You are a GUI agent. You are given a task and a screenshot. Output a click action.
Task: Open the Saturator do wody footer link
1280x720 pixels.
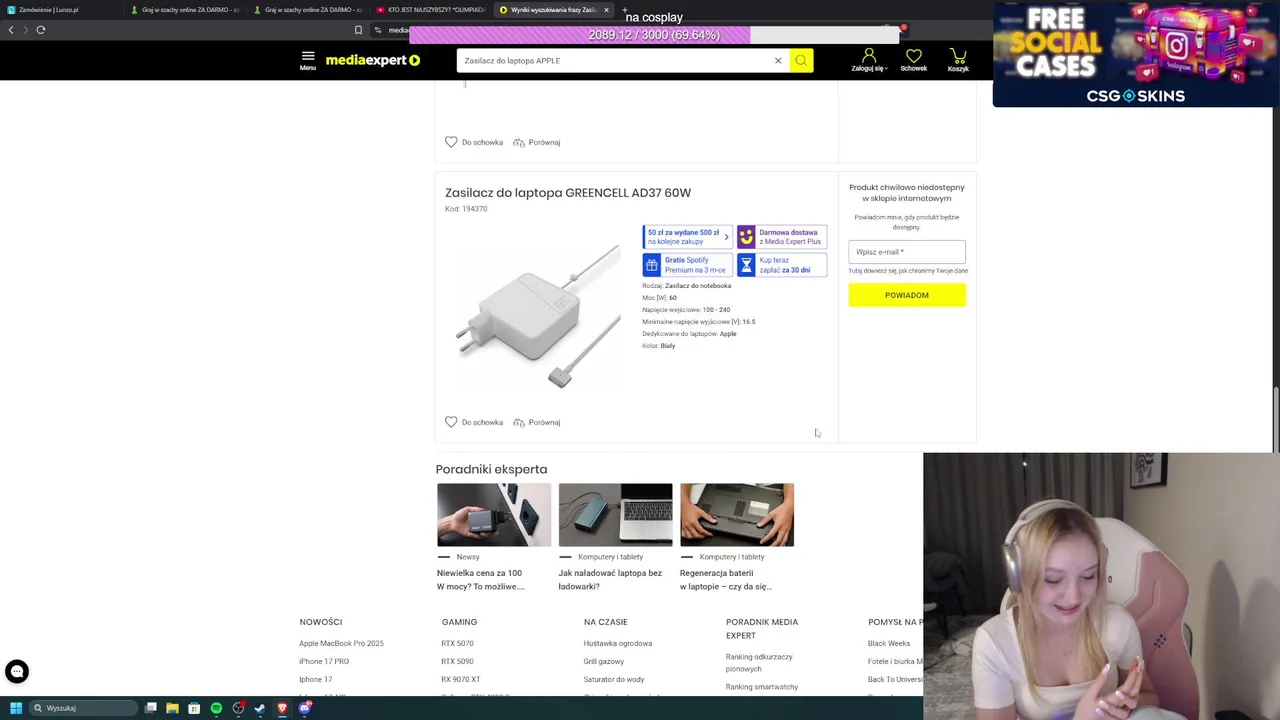[613, 679]
